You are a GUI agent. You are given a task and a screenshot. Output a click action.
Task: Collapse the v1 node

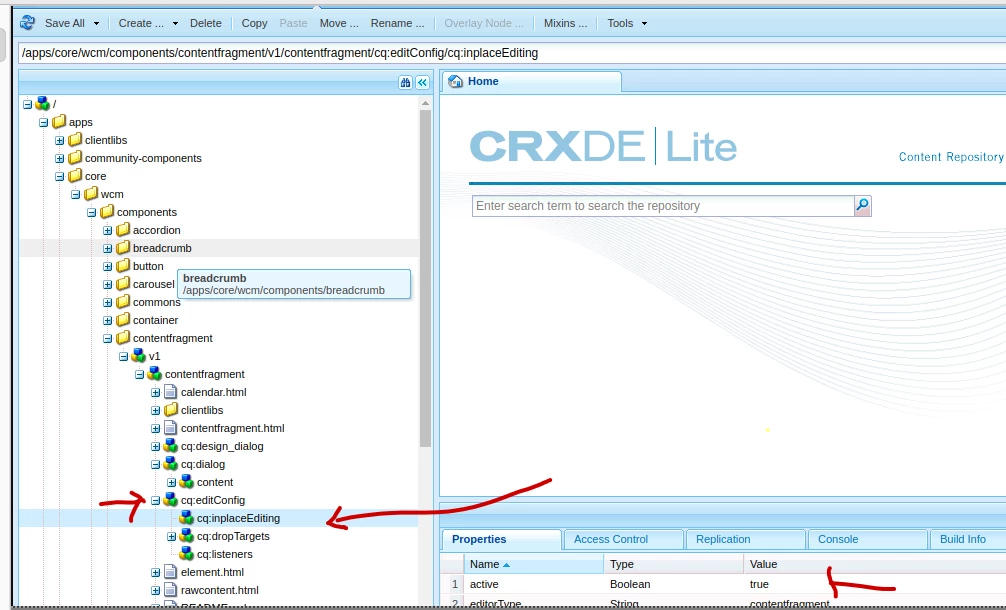pos(124,356)
